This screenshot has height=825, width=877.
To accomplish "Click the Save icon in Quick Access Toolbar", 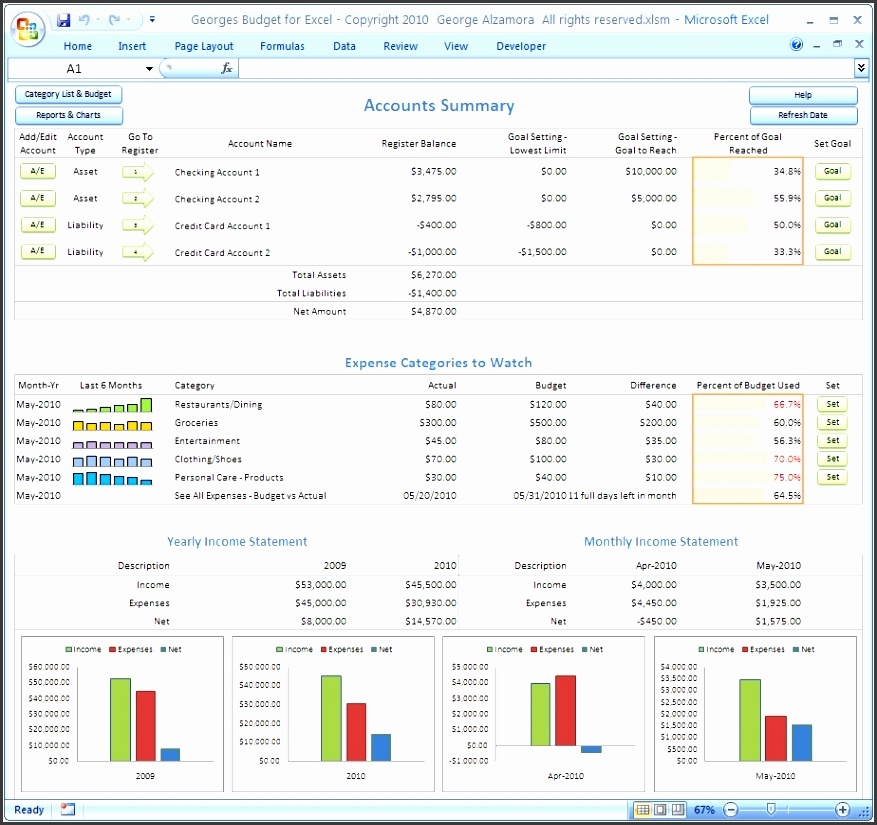I will (64, 20).
